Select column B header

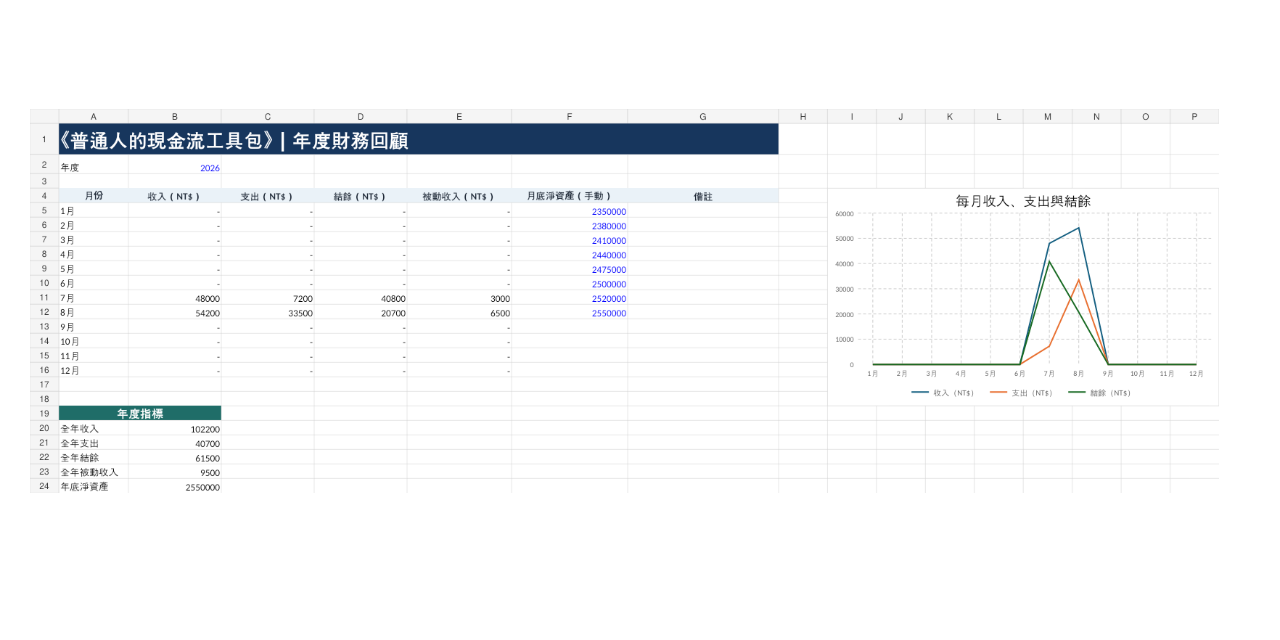tap(175, 117)
